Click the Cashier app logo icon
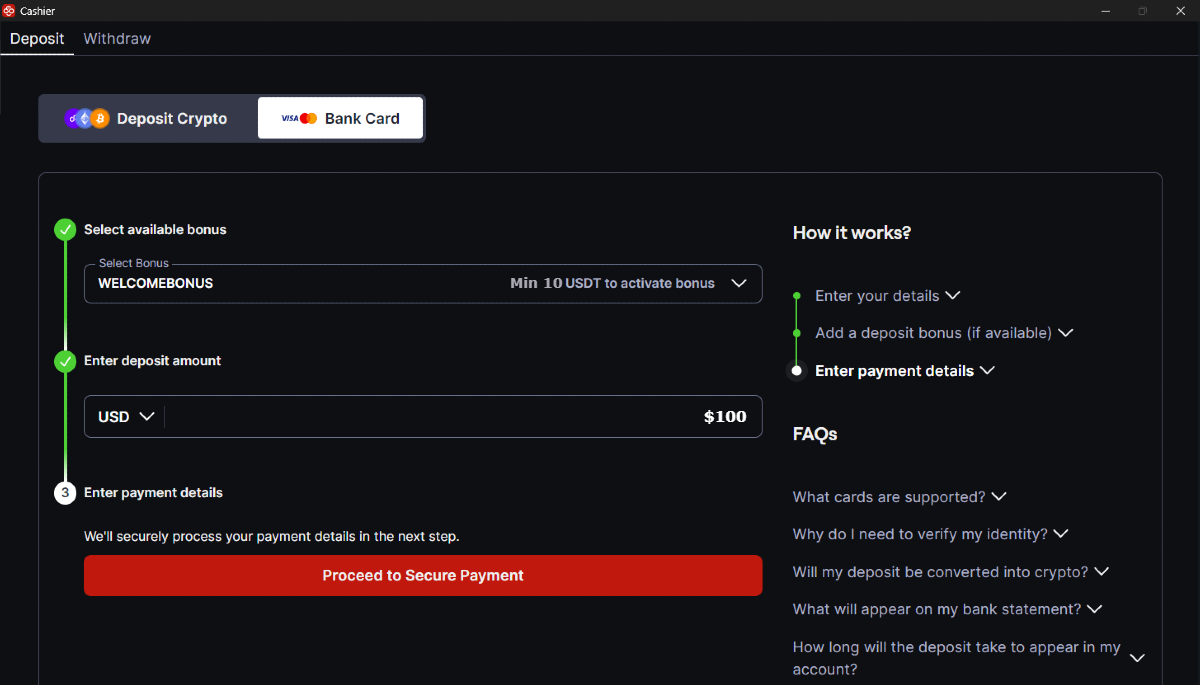1200x685 pixels. [9, 10]
